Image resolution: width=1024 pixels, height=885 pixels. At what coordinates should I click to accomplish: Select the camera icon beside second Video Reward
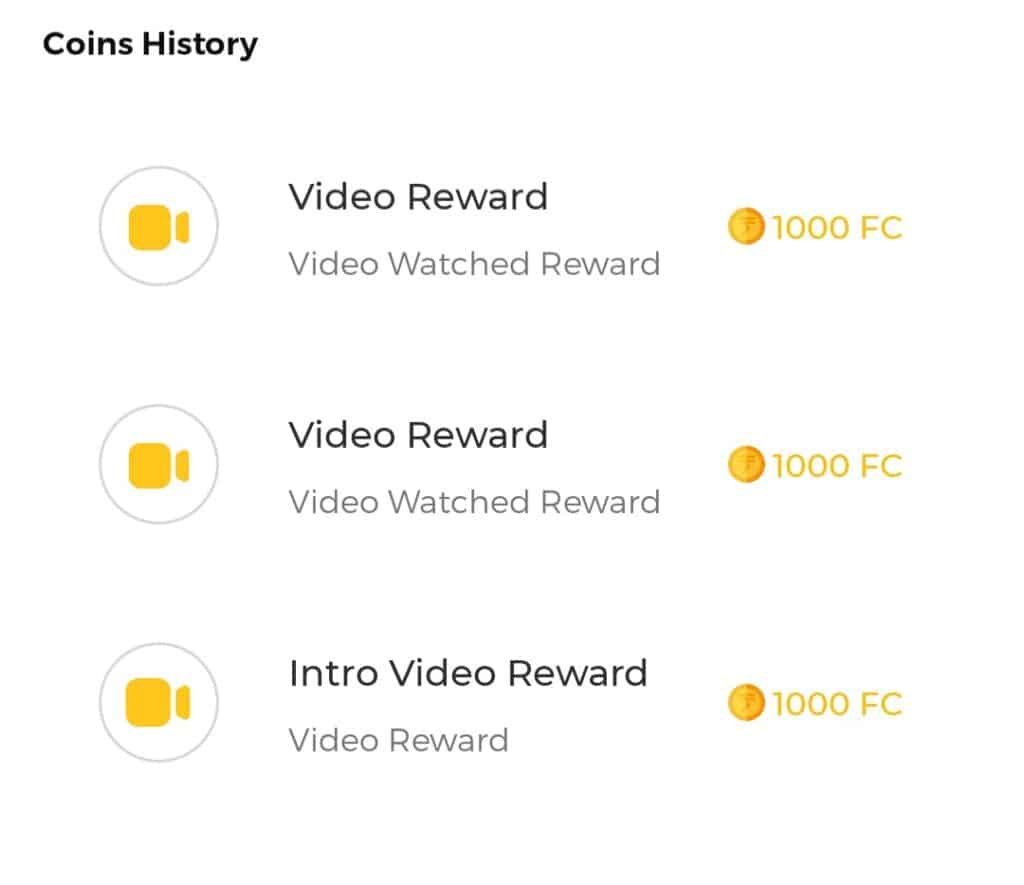(157, 464)
